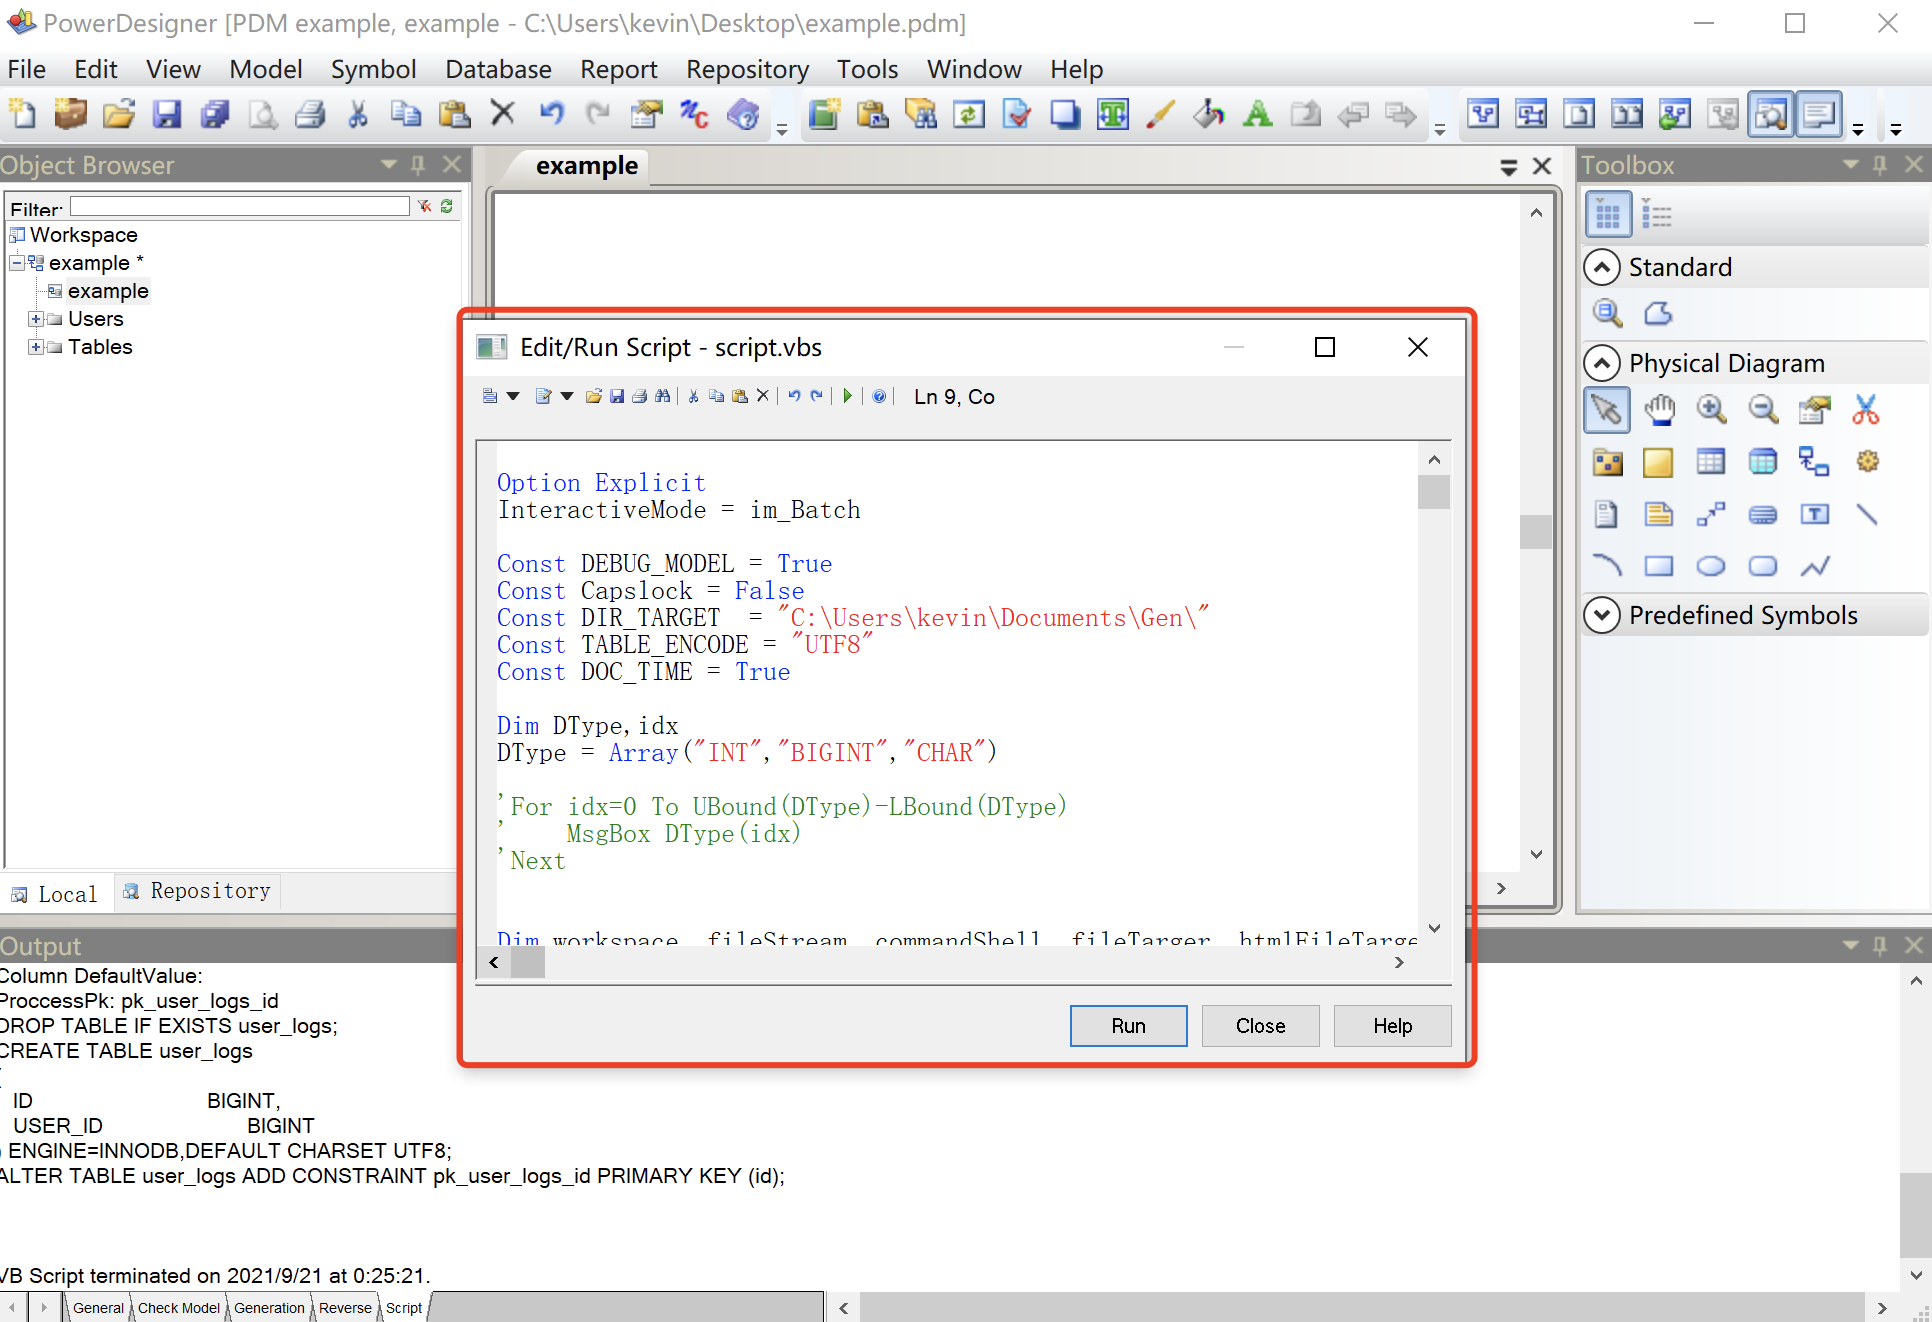Click the Zoom In magnifier tool
1932x1322 pixels.
pos(1710,409)
